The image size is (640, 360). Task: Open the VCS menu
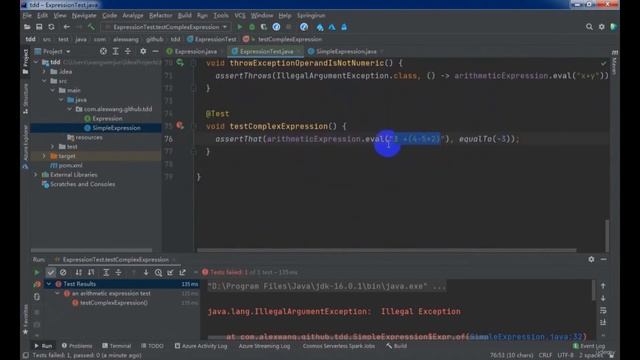coord(240,16)
